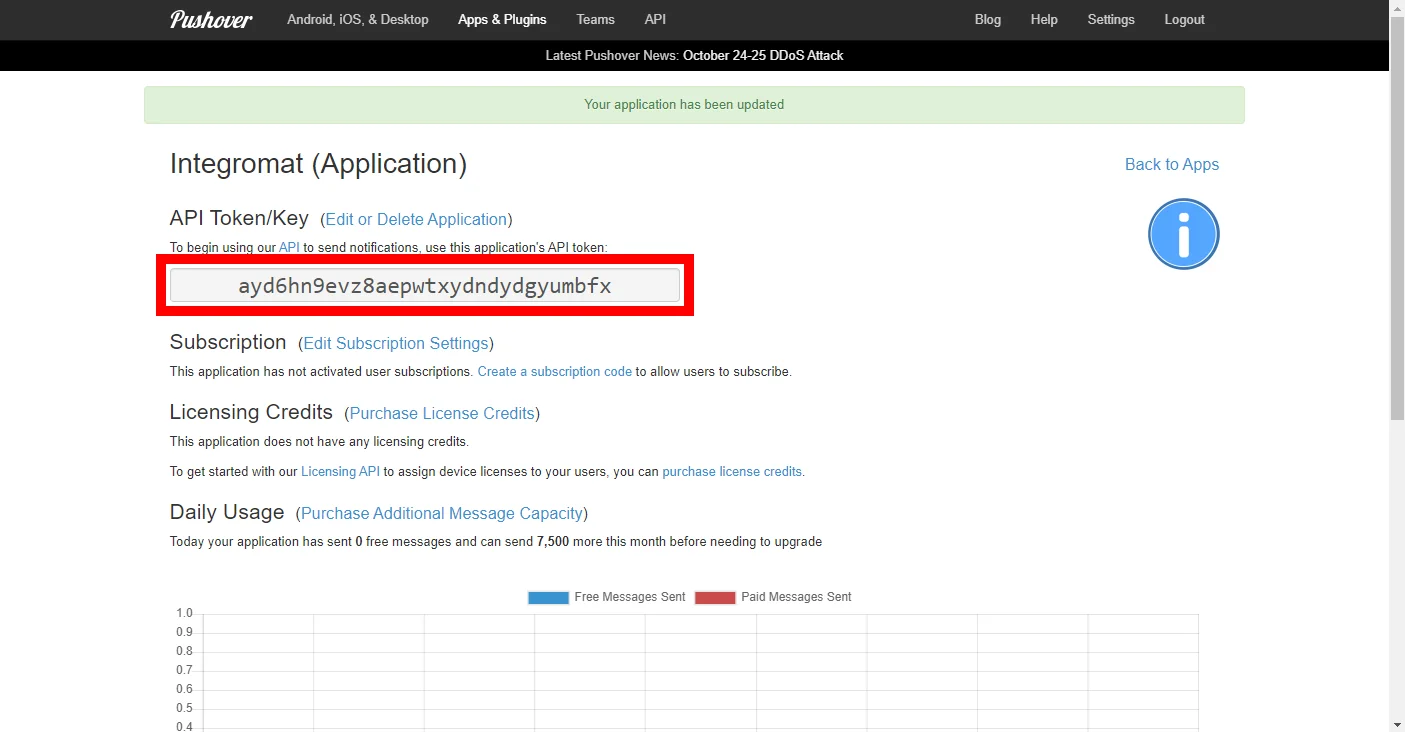Image resolution: width=1405 pixels, height=732 pixels.
Task: Follow the API link in token instructions
Action: tap(289, 247)
